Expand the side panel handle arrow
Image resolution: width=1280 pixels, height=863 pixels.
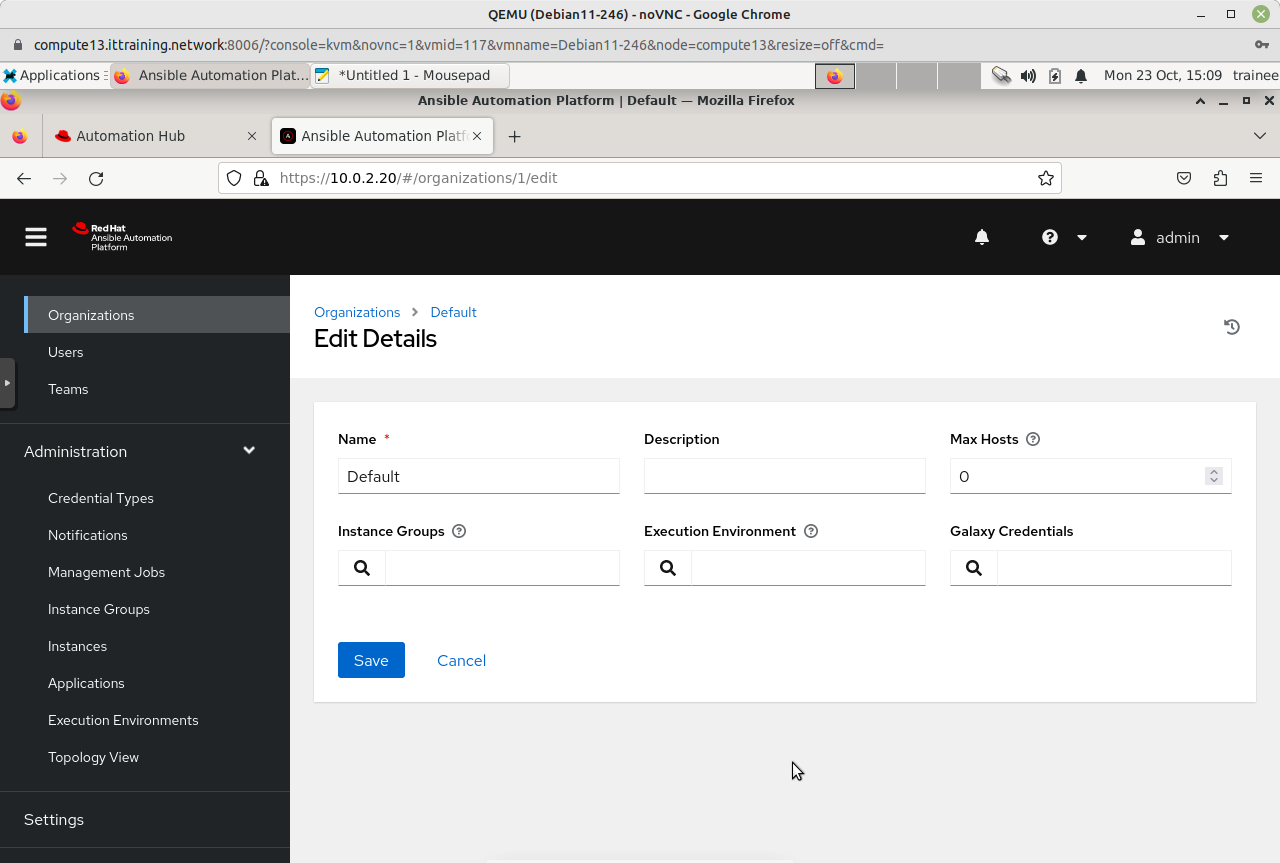(x=7, y=383)
